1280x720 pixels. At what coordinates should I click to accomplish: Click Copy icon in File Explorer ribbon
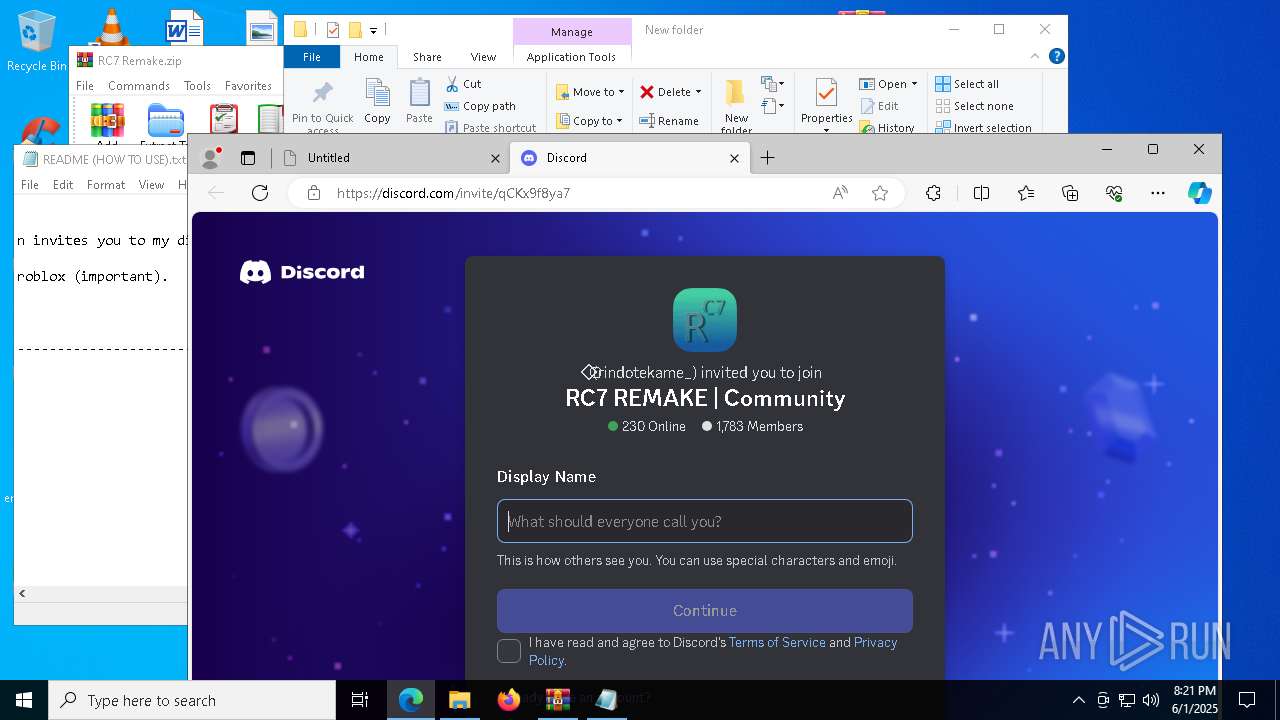(x=377, y=101)
